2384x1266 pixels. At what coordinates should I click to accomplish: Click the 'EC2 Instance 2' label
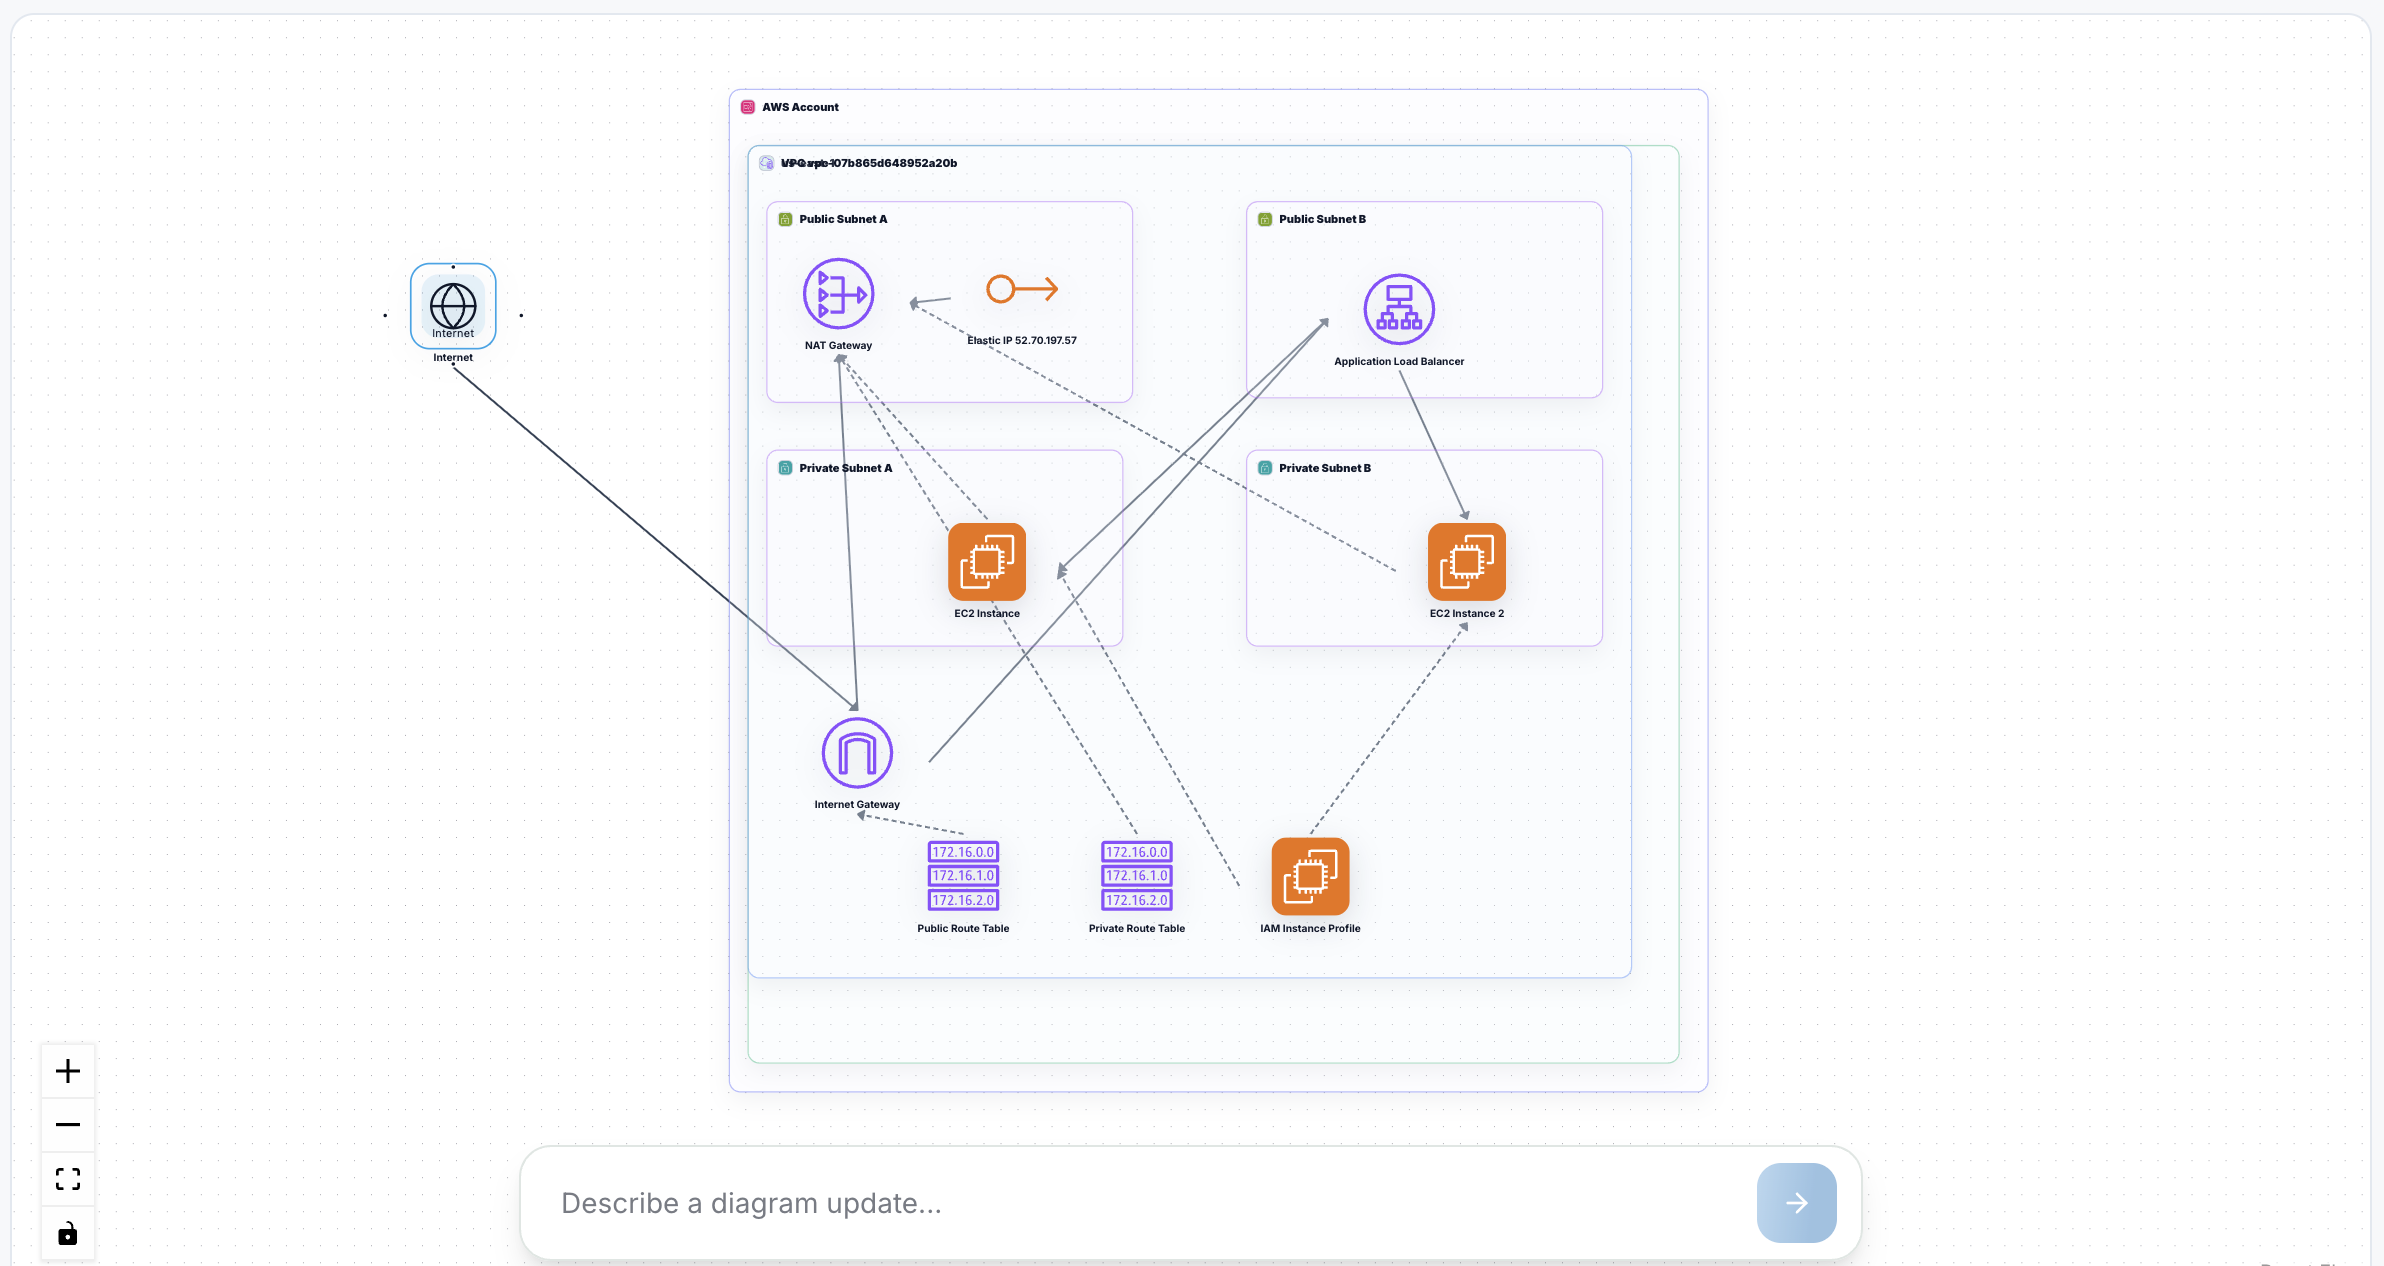(1467, 613)
